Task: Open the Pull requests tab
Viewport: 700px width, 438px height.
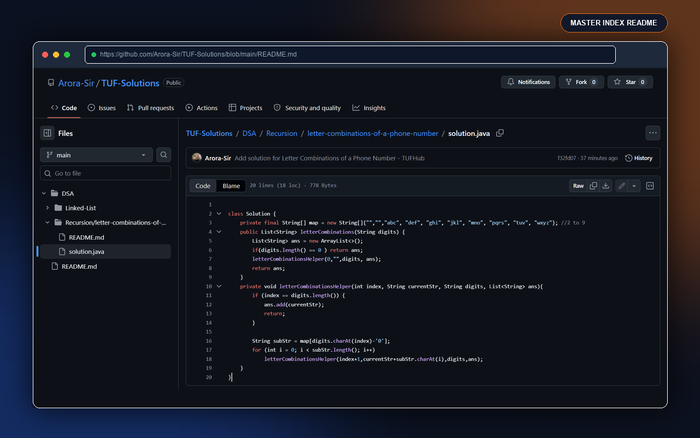Action: tap(150, 108)
